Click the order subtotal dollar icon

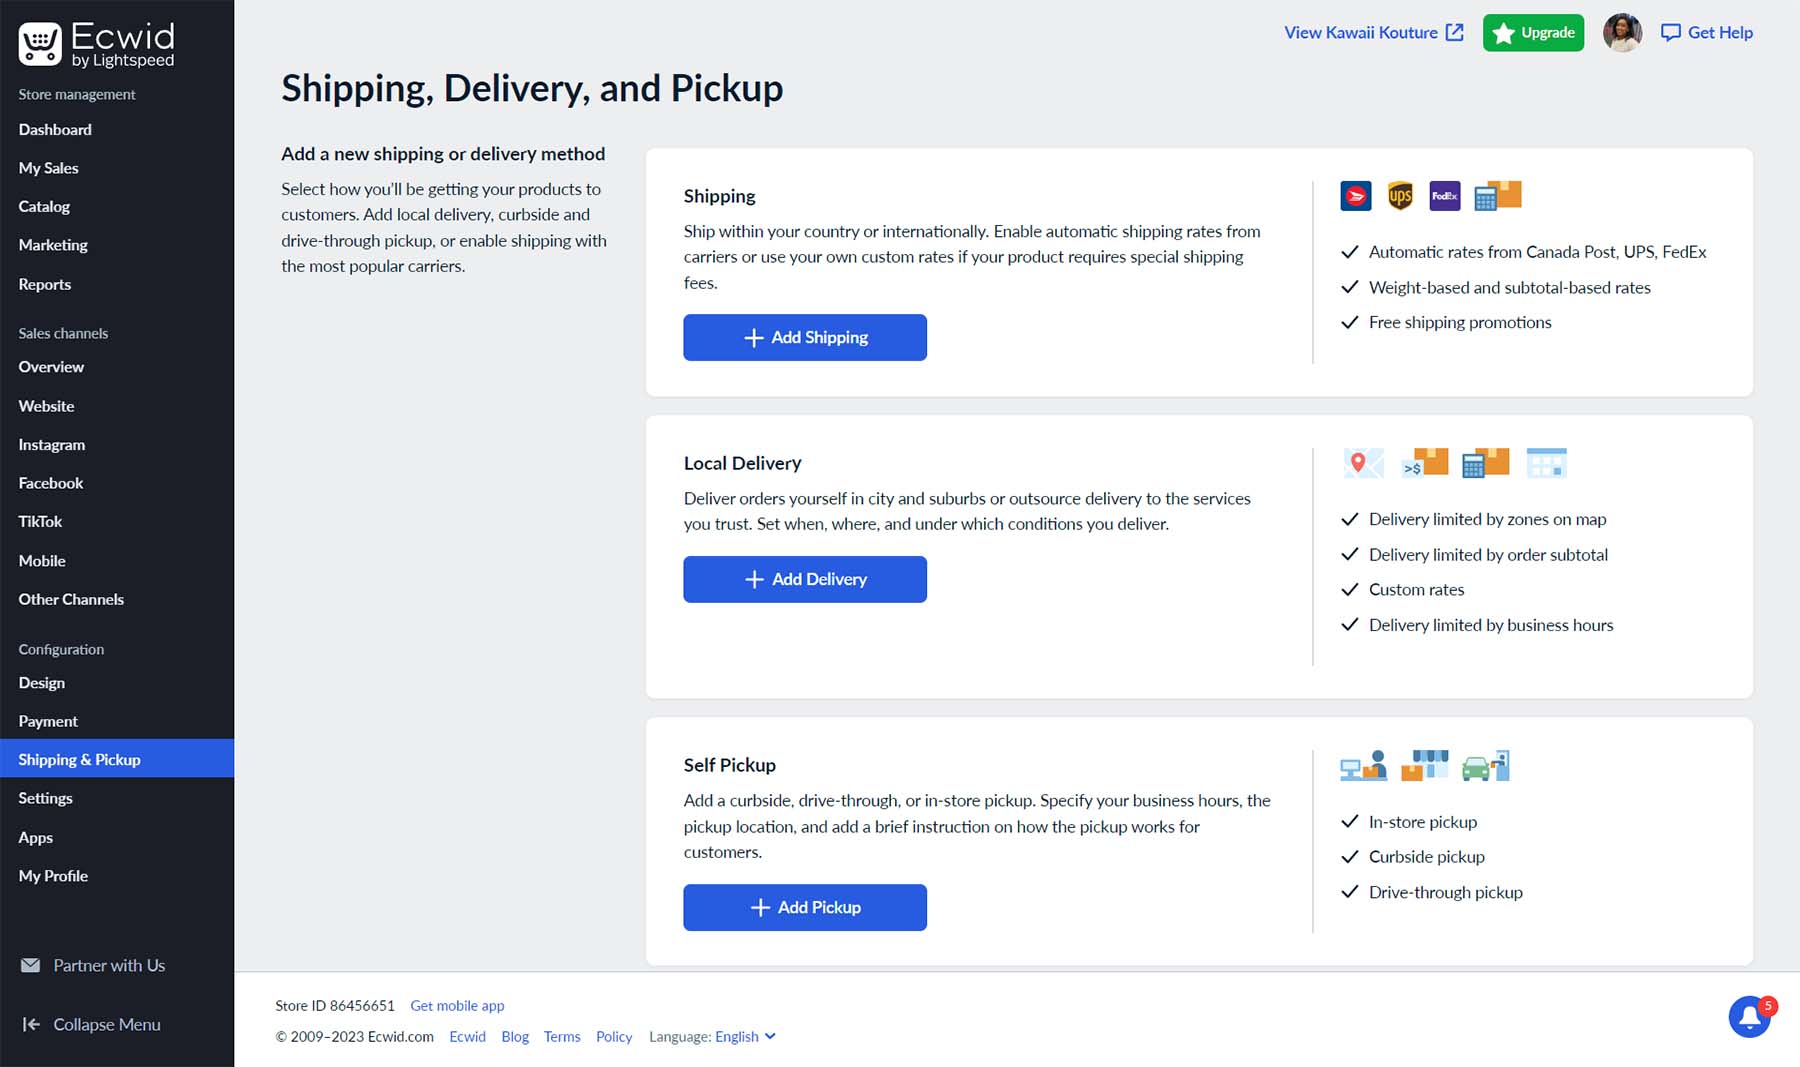click(1423, 463)
